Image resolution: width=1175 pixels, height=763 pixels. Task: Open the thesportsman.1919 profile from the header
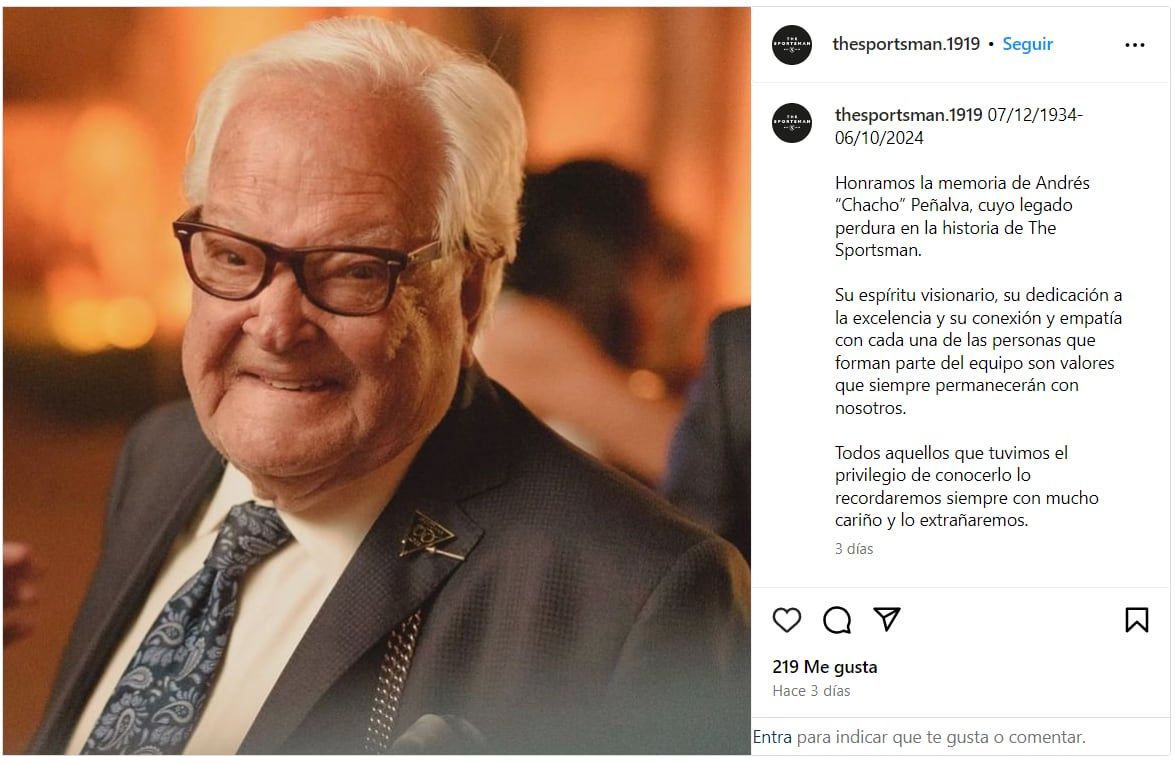click(x=903, y=44)
